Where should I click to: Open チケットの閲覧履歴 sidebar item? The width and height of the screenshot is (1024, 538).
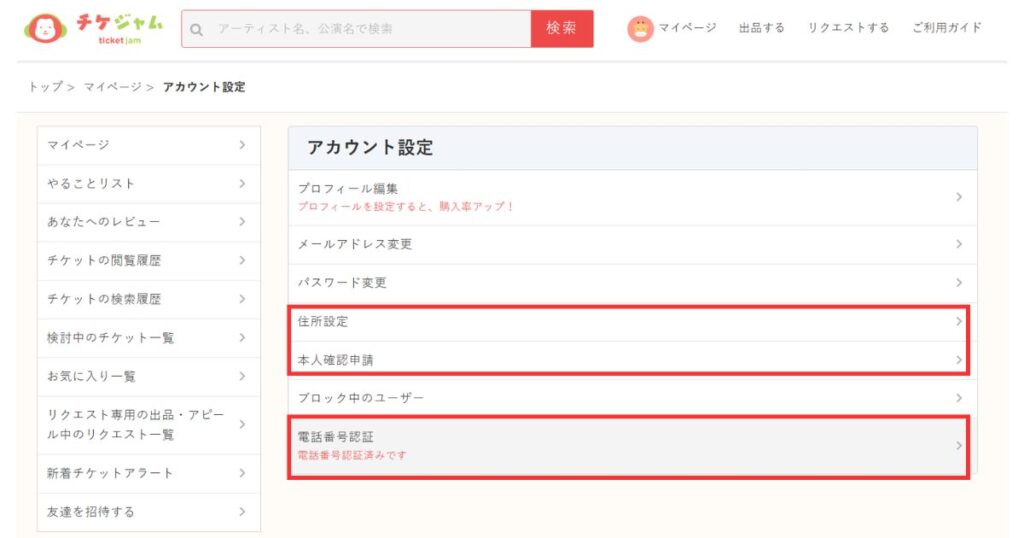pos(149,261)
